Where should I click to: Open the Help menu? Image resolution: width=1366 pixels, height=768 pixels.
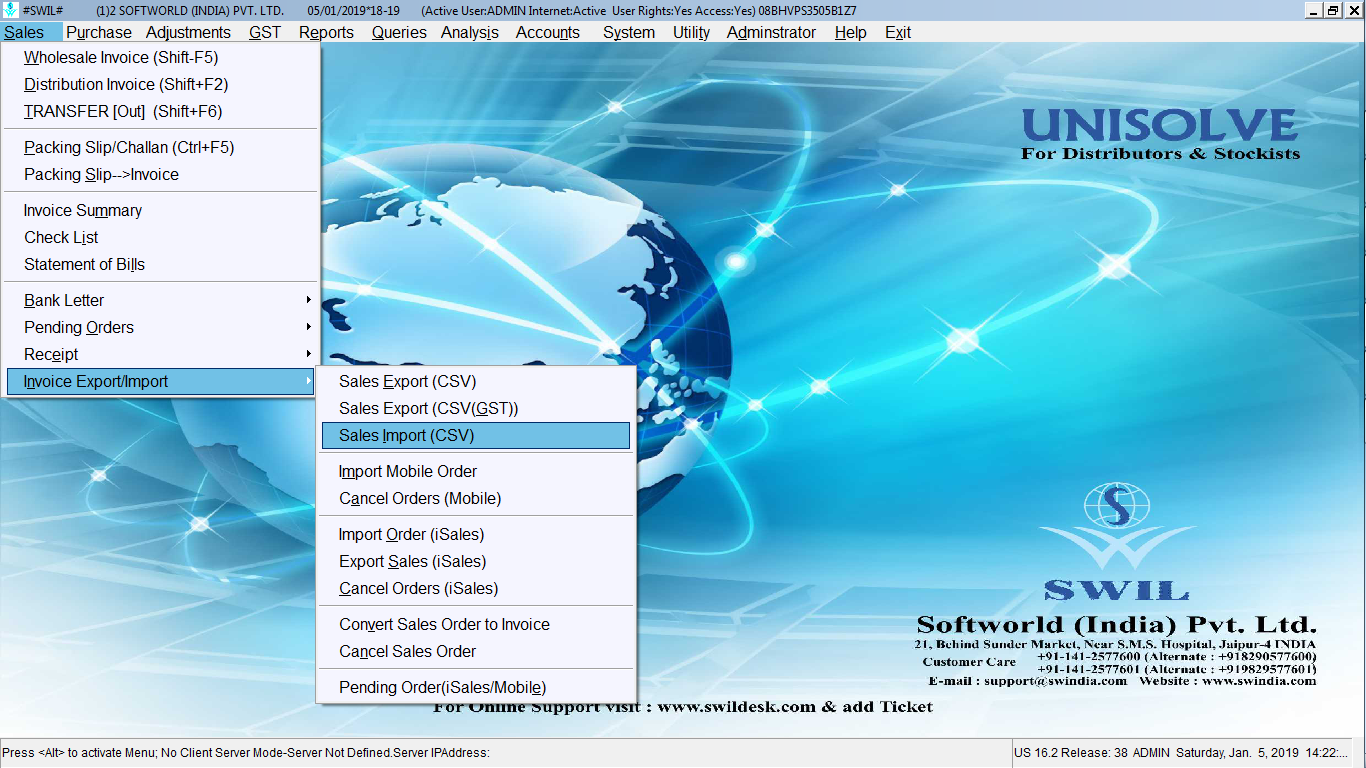(x=851, y=32)
